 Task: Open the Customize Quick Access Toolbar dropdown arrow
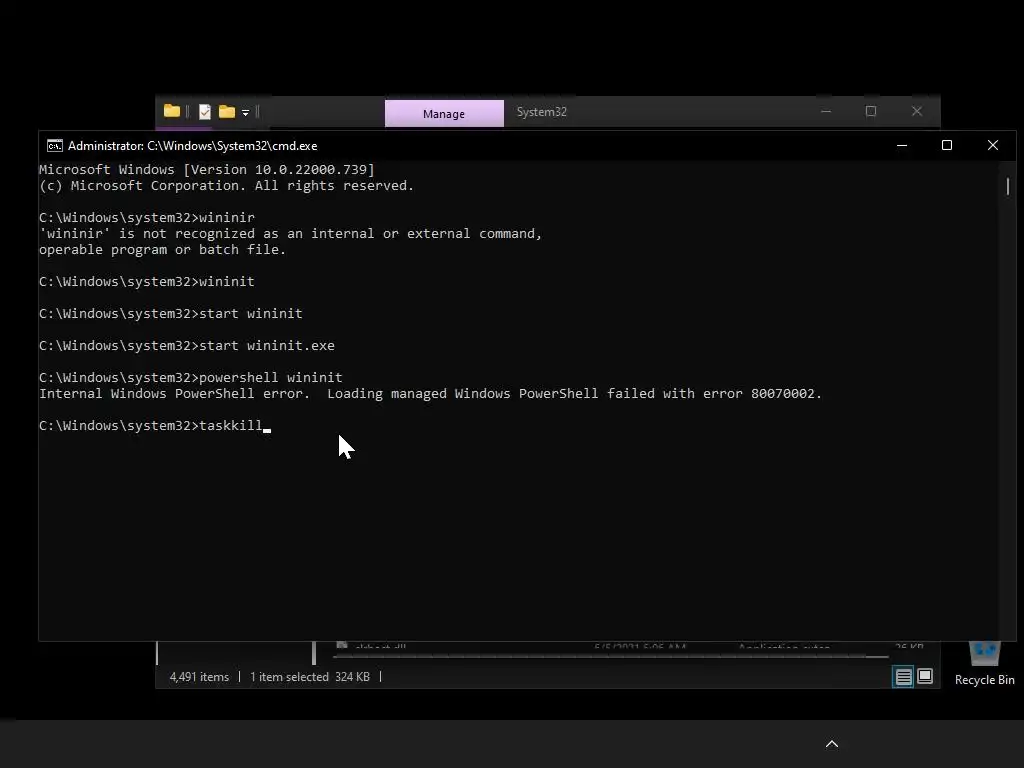[x=246, y=112]
